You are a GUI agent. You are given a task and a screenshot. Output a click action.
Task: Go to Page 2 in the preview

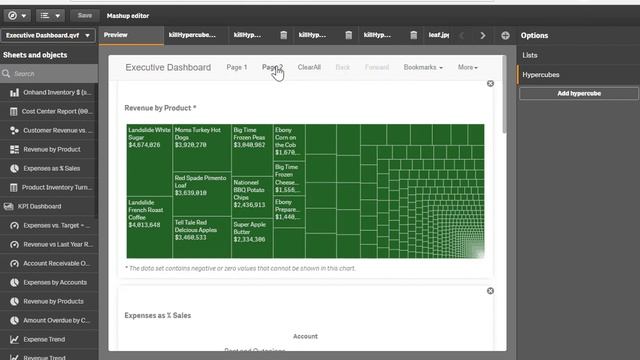coord(272,67)
